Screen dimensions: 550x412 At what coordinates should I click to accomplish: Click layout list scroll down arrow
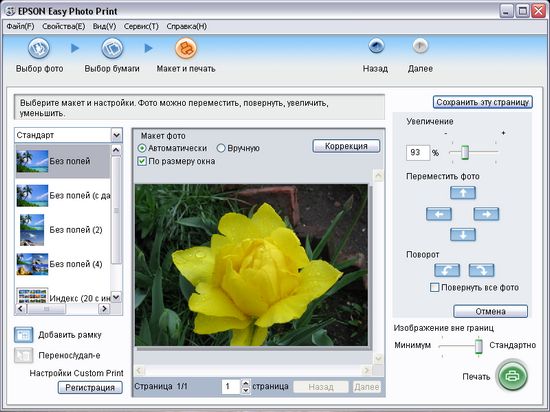(x=116, y=297)
